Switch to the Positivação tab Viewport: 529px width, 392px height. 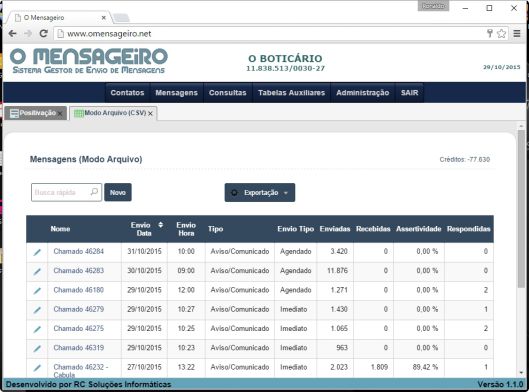click(x=33, y=113)
